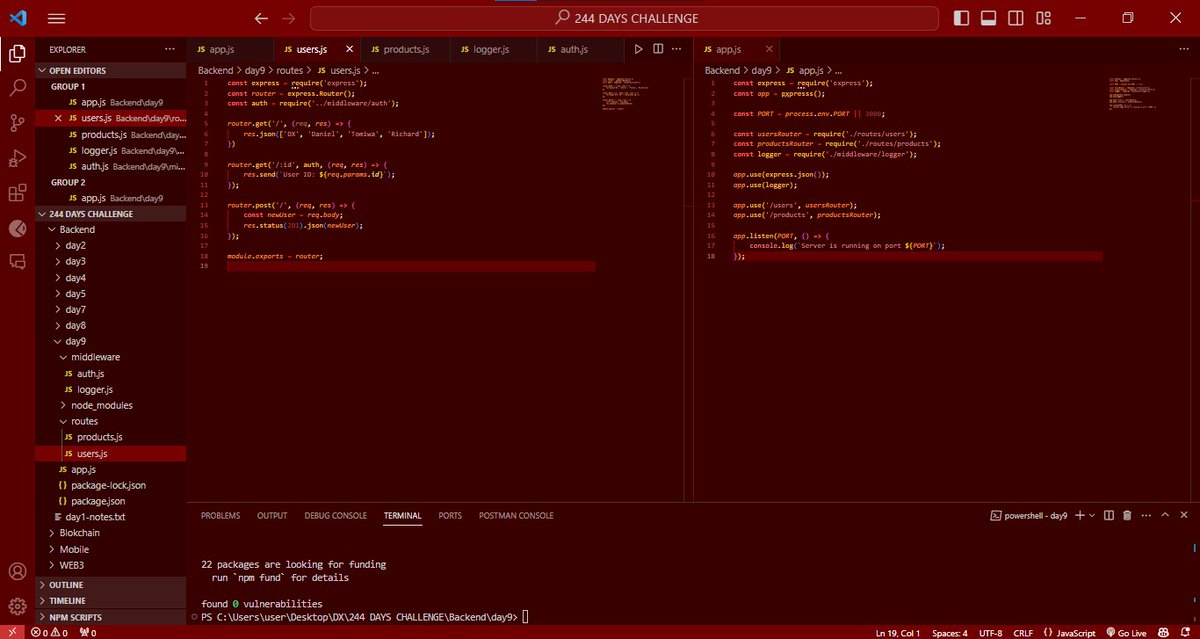Switch to the logger.js tab
The image size is (1200, 639).
tap(492, 49)
